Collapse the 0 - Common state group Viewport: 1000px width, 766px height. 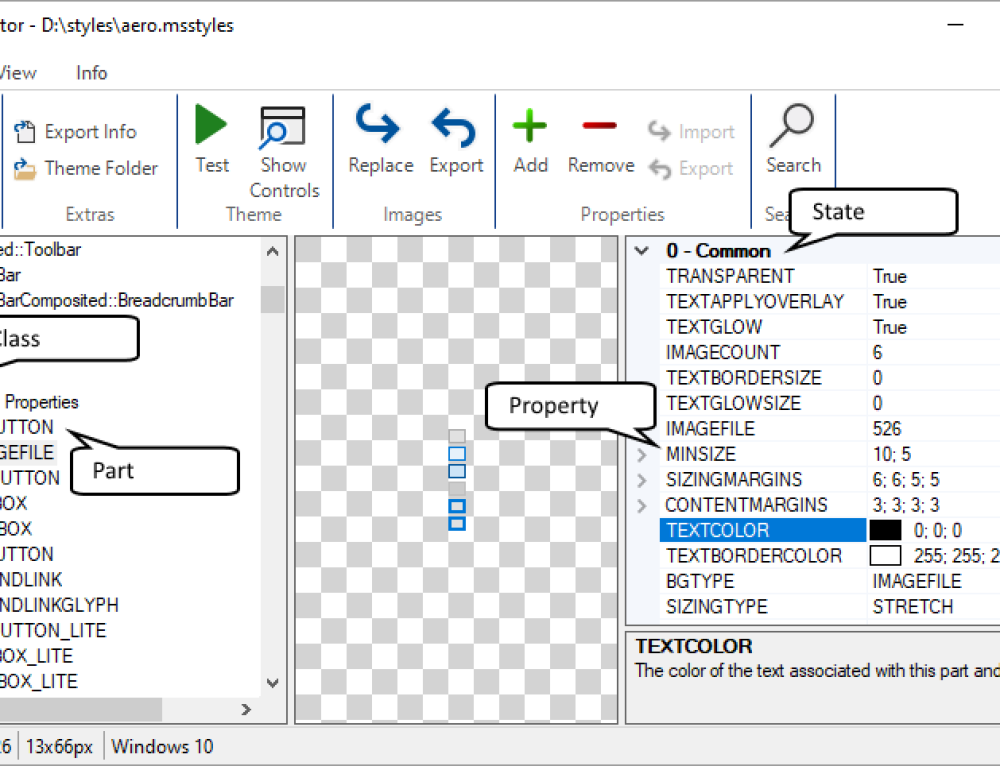pos(641,251)
